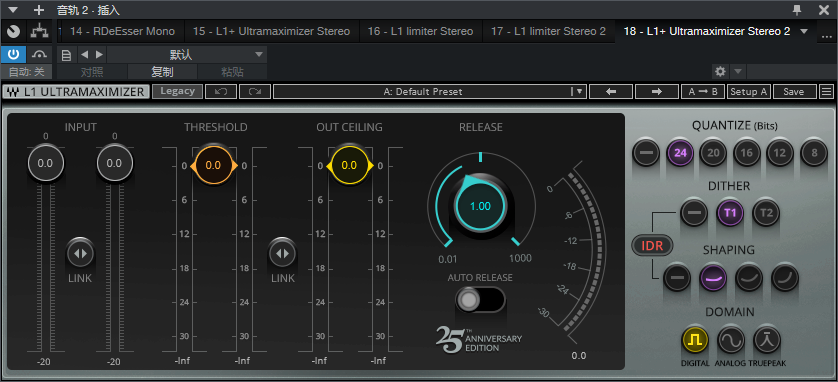Open the Waves hamburger menu
This screenshot has height=382, width=838.
click(826, 91)
